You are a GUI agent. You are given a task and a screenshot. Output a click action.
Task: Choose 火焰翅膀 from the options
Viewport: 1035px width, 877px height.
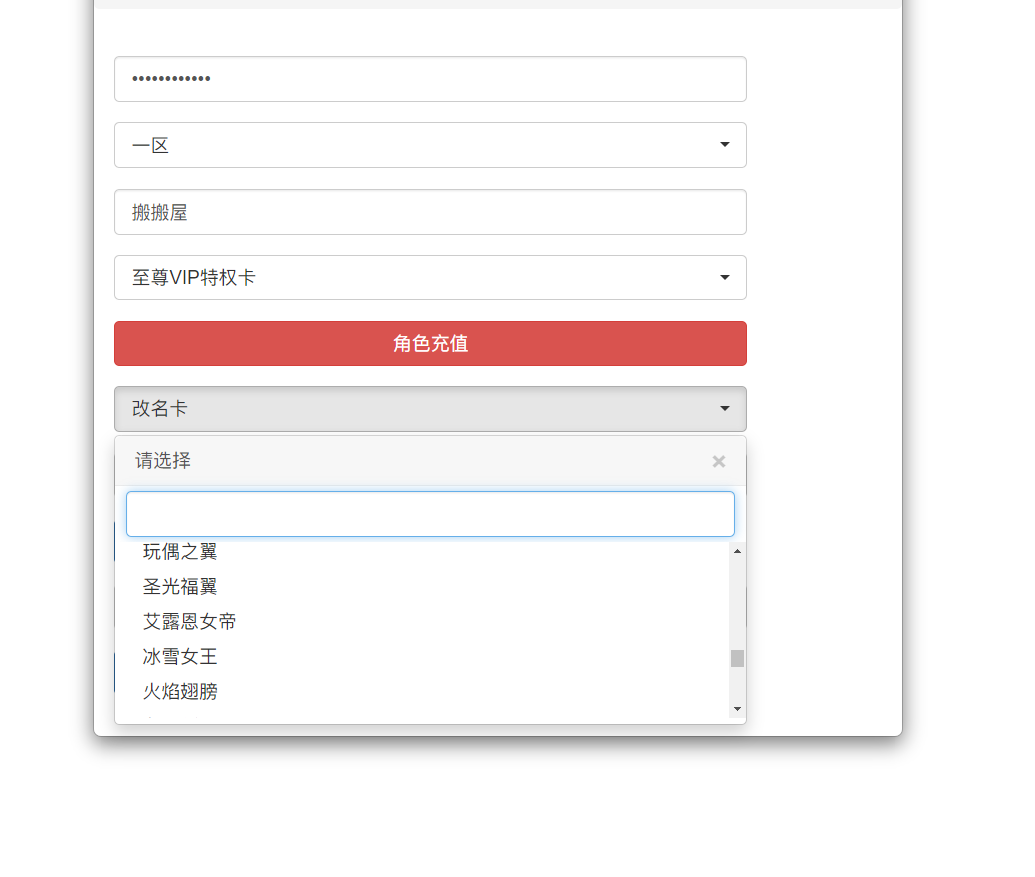(x=180, y=692)
